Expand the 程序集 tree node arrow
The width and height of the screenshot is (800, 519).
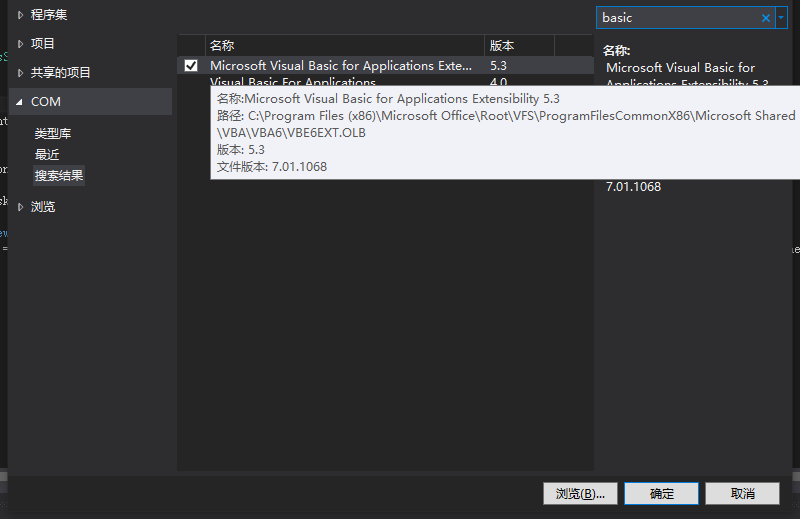[x=20, y=15]
